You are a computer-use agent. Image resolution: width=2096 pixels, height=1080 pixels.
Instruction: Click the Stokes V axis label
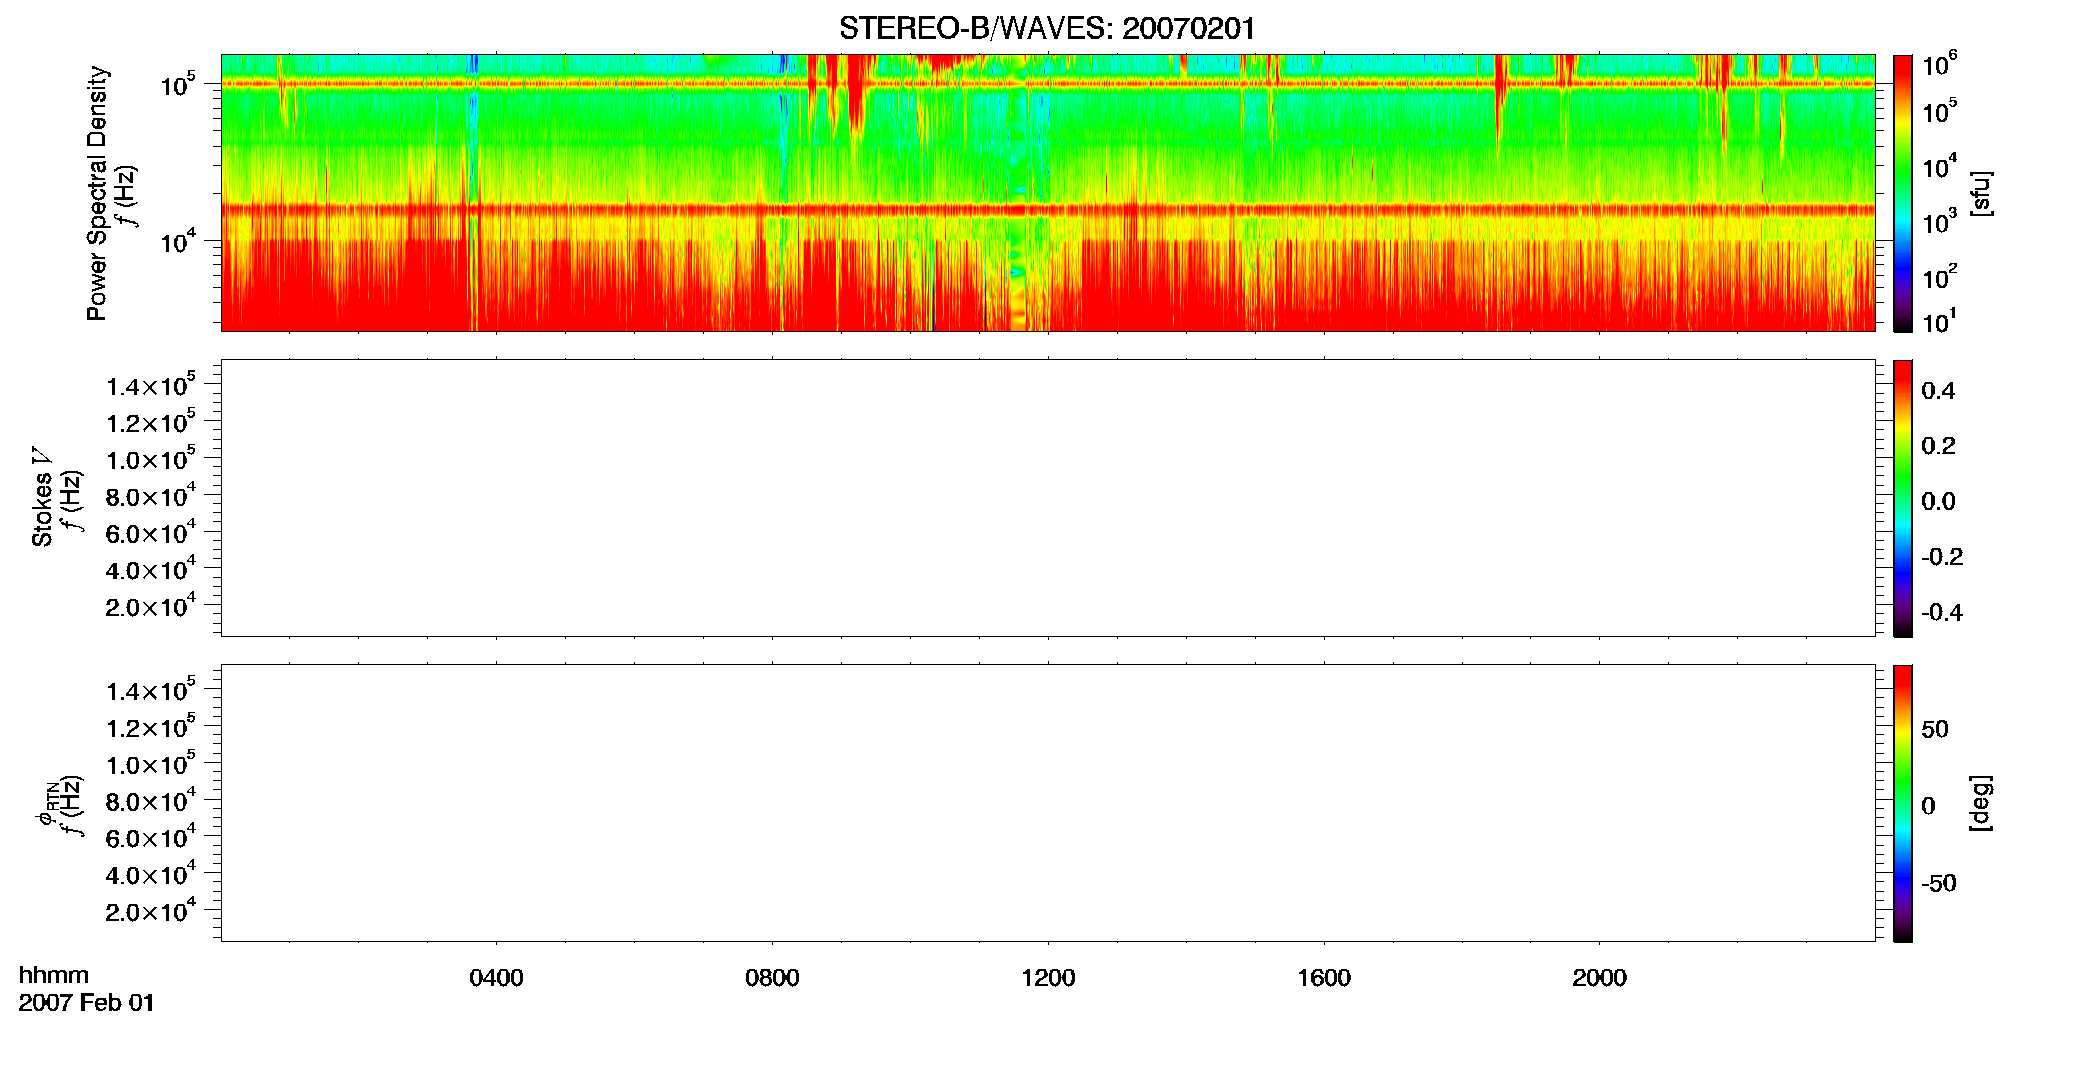point(42,497)
